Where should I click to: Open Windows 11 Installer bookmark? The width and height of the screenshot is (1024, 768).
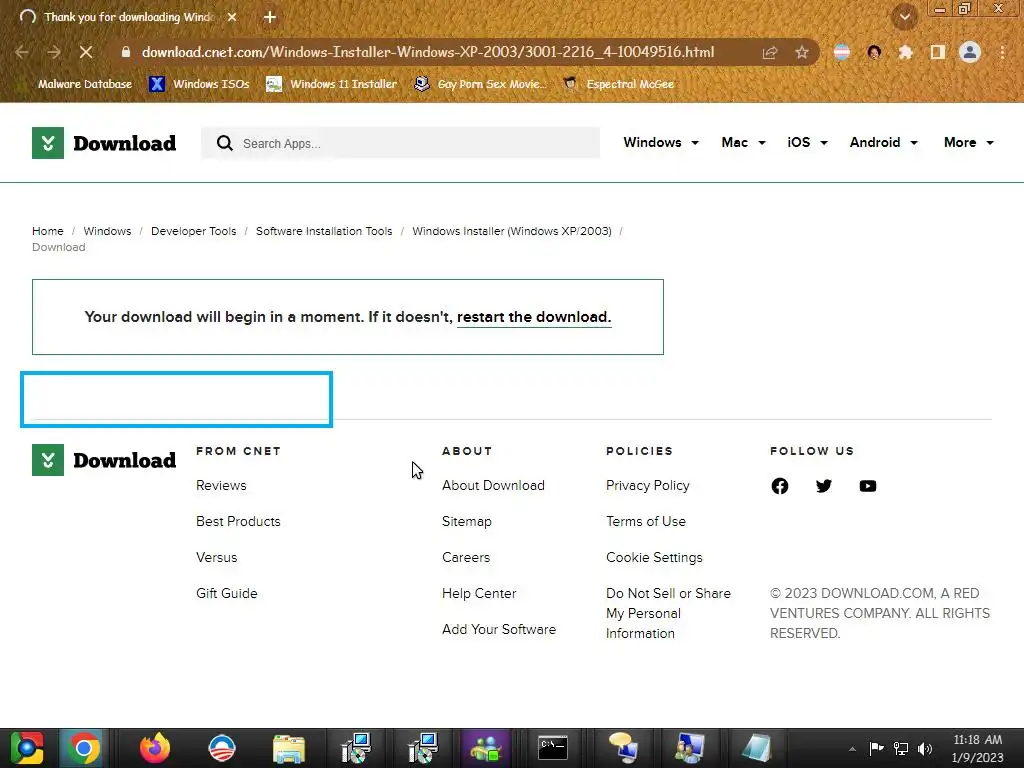331,84
